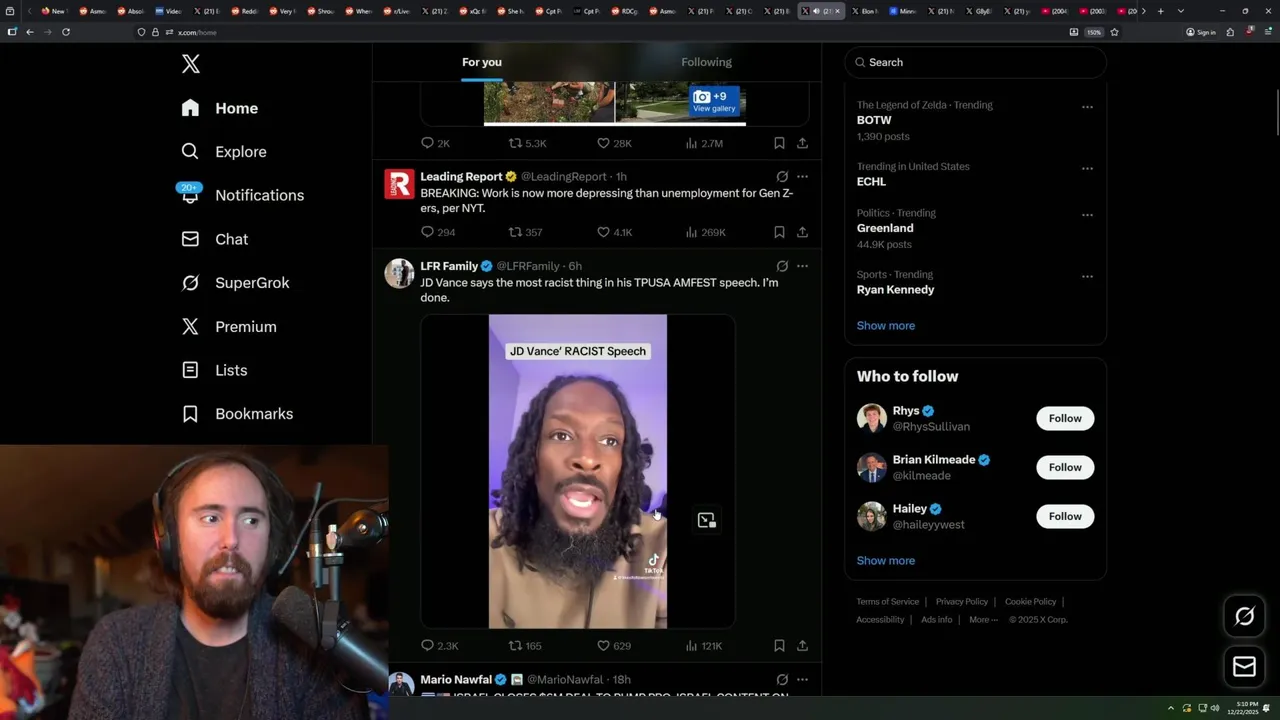
Task: Open the floating Grok button
Action: point(1245,617)
